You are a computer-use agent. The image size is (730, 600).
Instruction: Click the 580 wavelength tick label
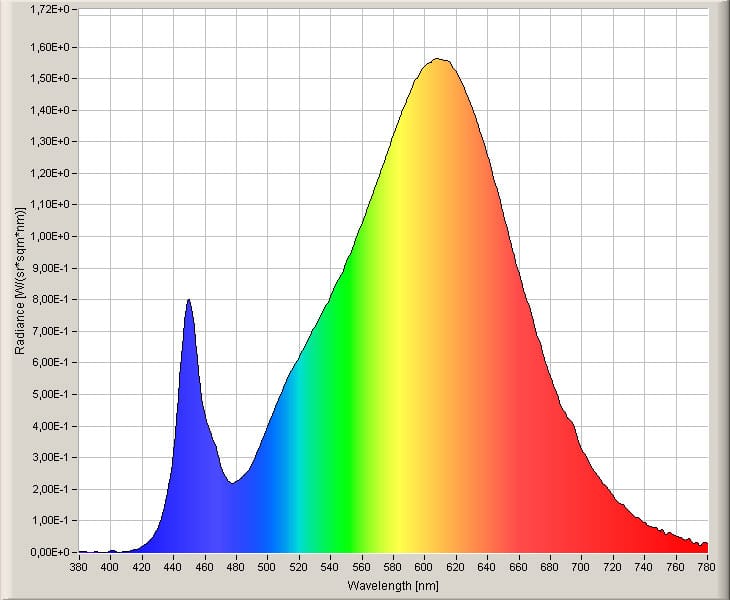point(393,567)
